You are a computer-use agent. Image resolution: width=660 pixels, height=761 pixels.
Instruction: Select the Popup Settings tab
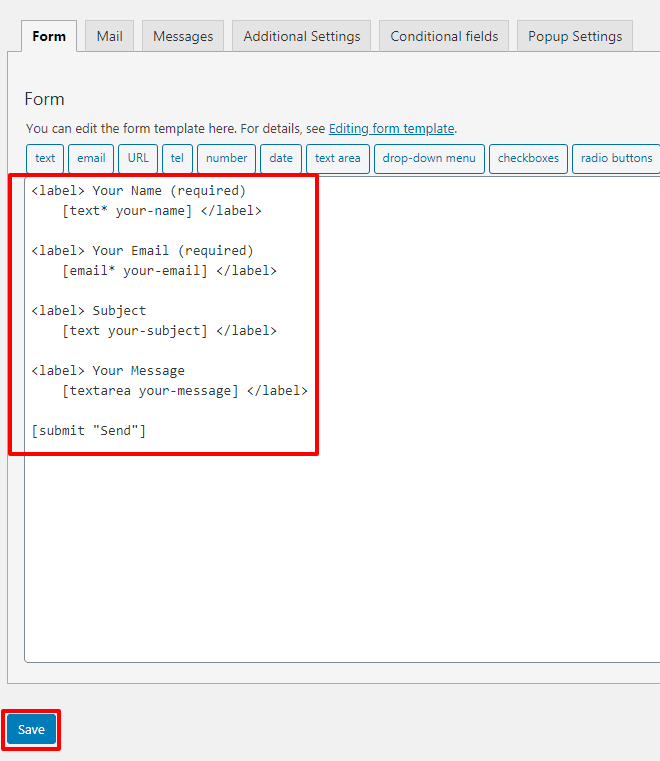[x=575, y=36]
